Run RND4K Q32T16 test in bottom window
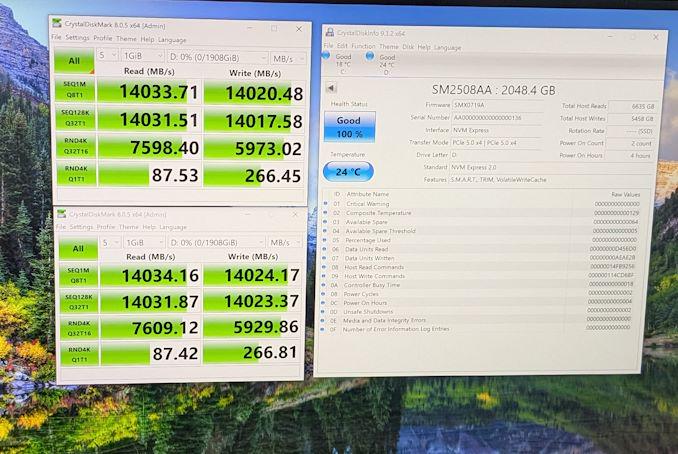 [77, 326]
